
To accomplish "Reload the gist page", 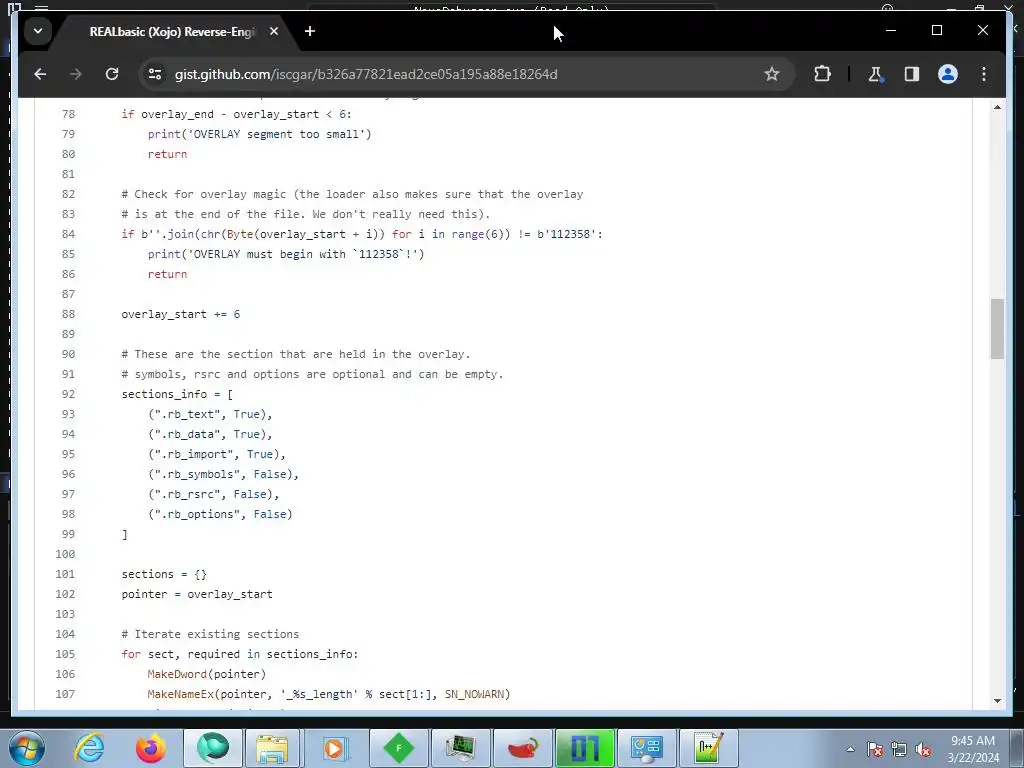I will click(112, 74).
